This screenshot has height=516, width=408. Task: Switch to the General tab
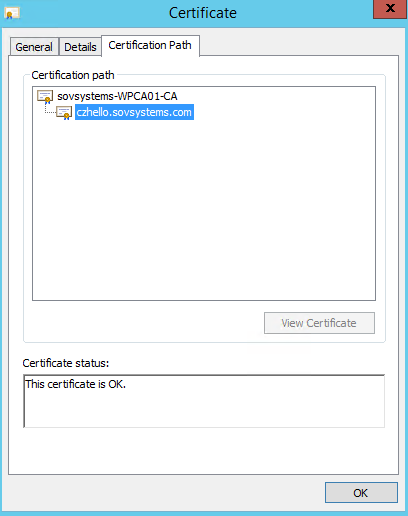tap(34, 47)
